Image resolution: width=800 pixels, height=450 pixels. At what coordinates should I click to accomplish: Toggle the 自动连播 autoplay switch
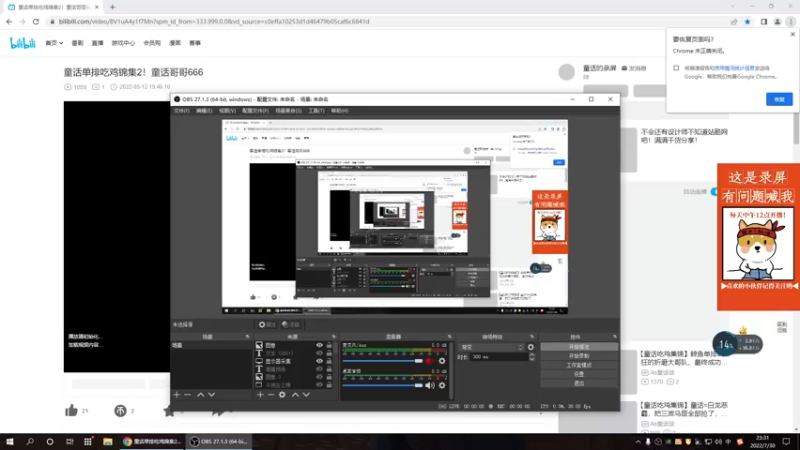[714, 191]
